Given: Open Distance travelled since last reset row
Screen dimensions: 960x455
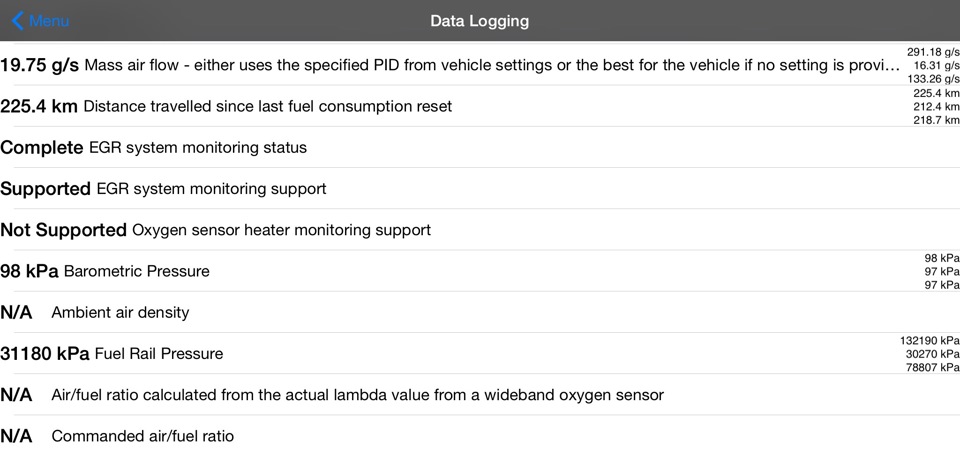Looking at the screenshot, I should point(267,106).
